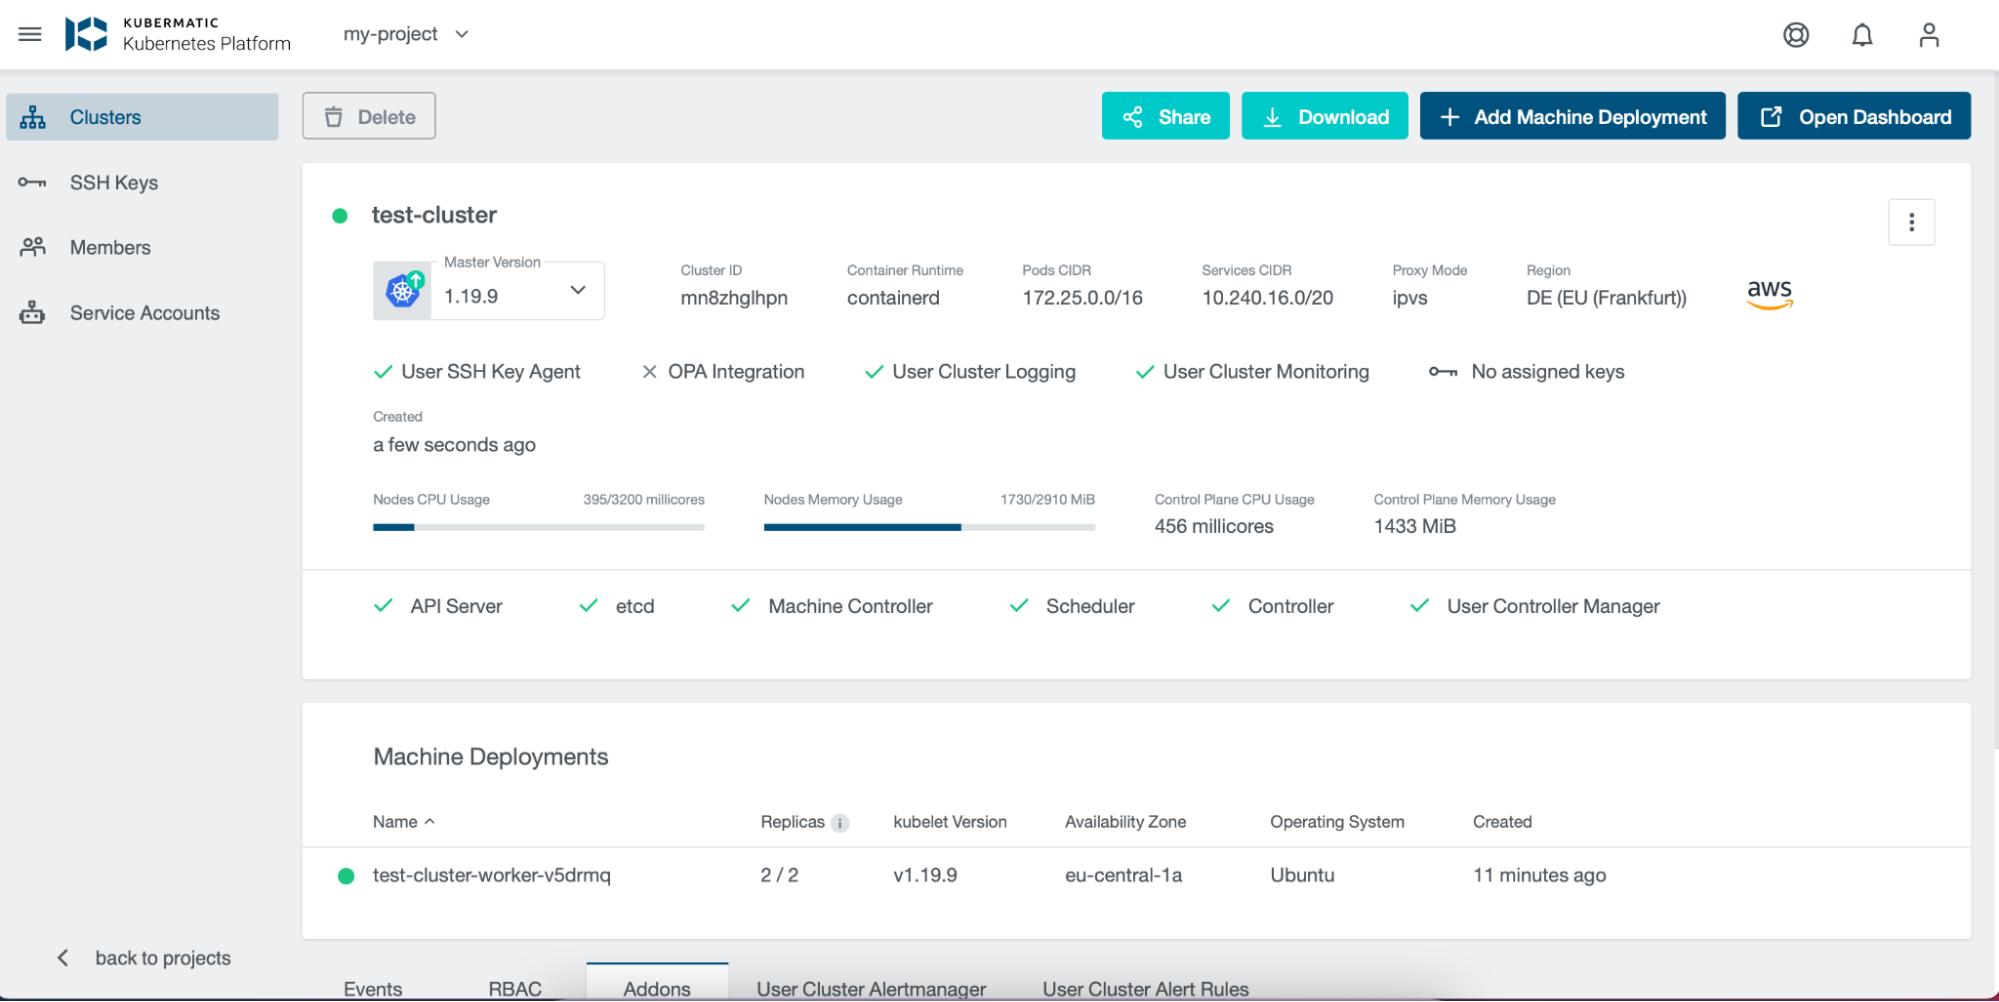
Task: Click the Add Machine Deployment button
Action: coord(1572,116)
